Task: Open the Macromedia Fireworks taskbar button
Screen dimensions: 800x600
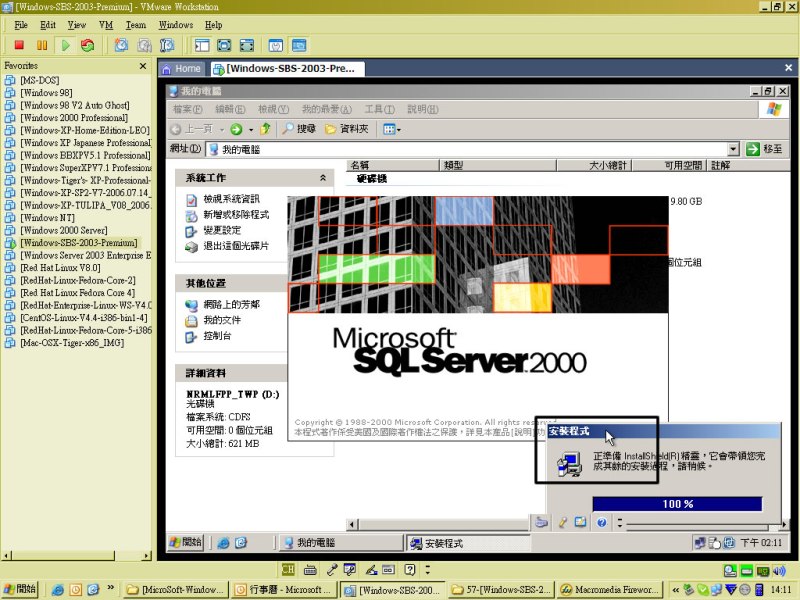Action: pyautogui.click(x=610, y=590)
